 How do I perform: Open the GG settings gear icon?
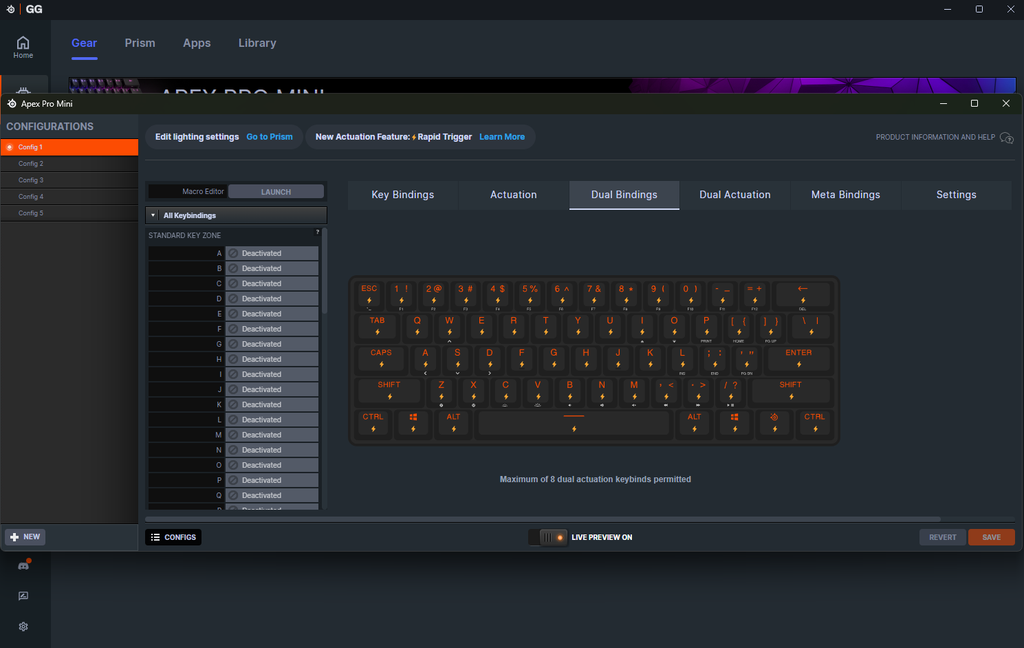(x=24, y=626)
